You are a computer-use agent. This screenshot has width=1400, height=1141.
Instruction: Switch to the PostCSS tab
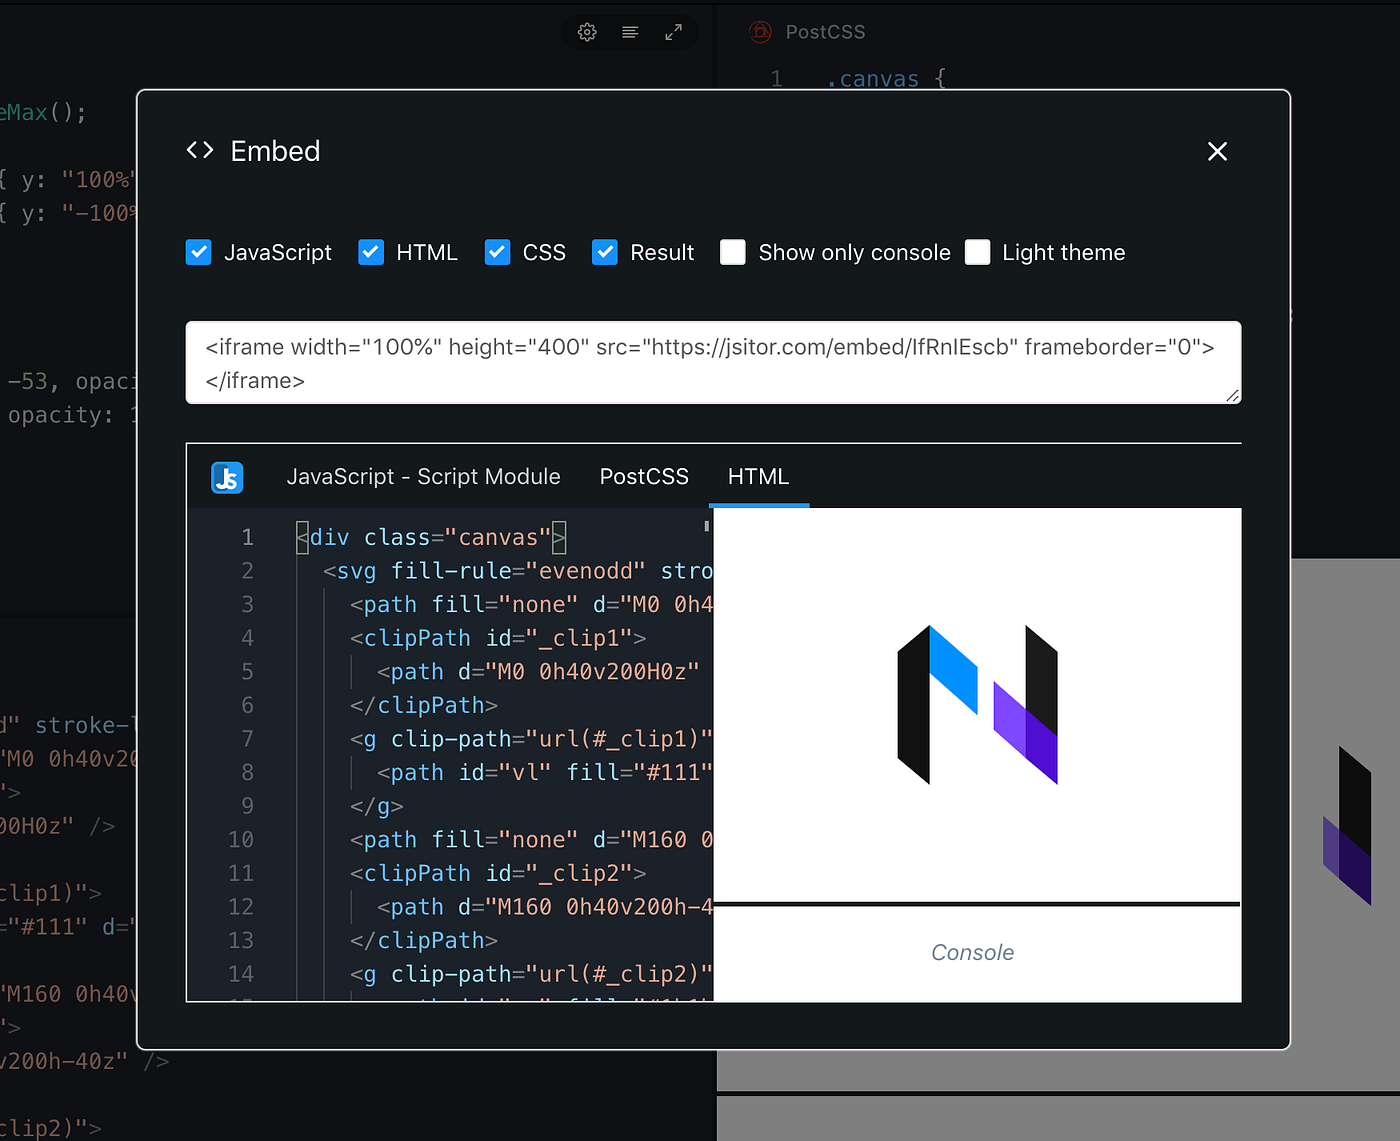(x=644, y=477)
